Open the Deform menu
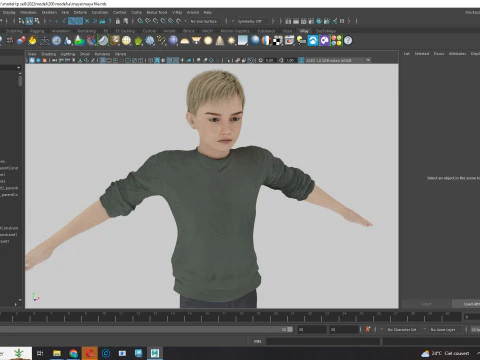This screenshot has height=360, width=480. point(80,12)
